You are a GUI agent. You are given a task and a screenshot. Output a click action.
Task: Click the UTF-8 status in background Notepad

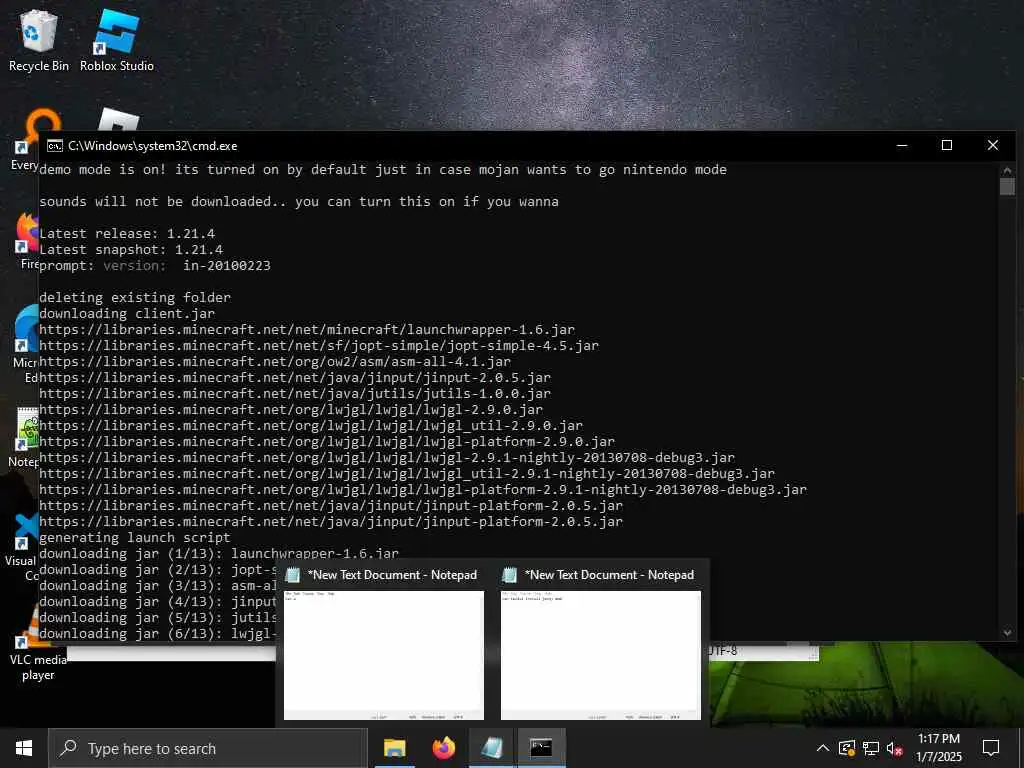click(x=723, y=650)
